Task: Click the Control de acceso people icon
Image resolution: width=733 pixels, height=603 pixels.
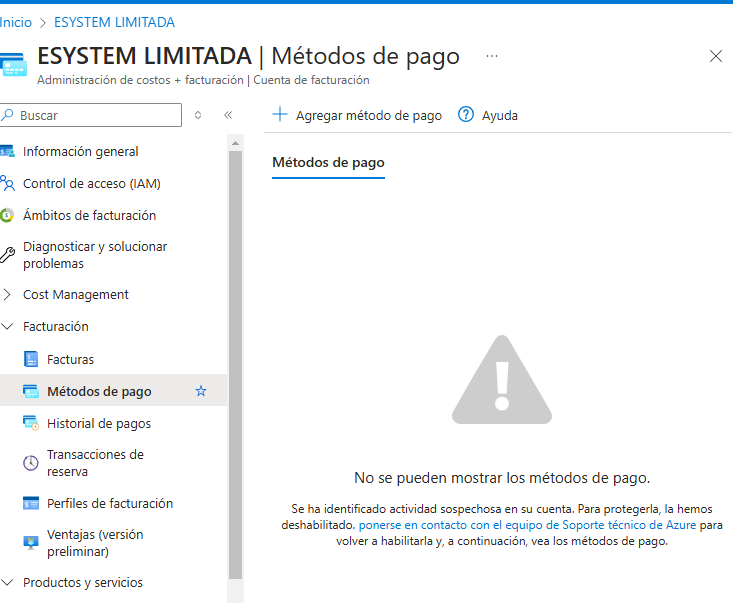Action: coord(7,183)
